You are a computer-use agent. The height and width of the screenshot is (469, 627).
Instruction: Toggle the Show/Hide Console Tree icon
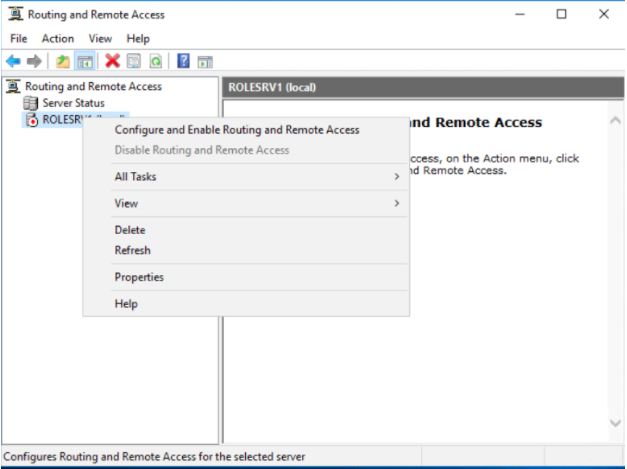pos(86,62)
